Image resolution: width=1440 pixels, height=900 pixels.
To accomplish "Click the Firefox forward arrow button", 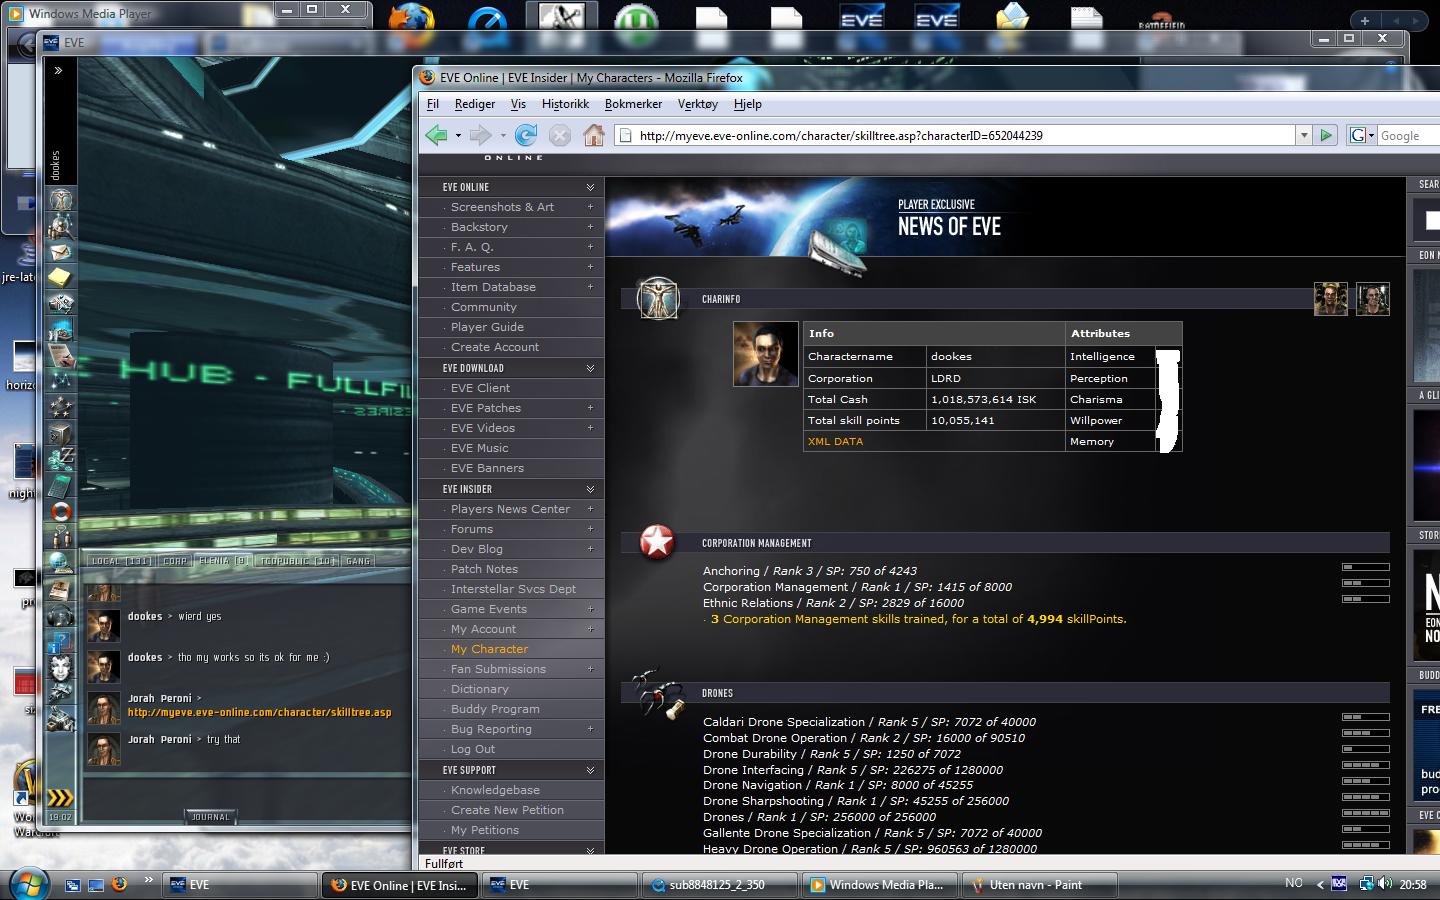I will [x=481, y=135].
